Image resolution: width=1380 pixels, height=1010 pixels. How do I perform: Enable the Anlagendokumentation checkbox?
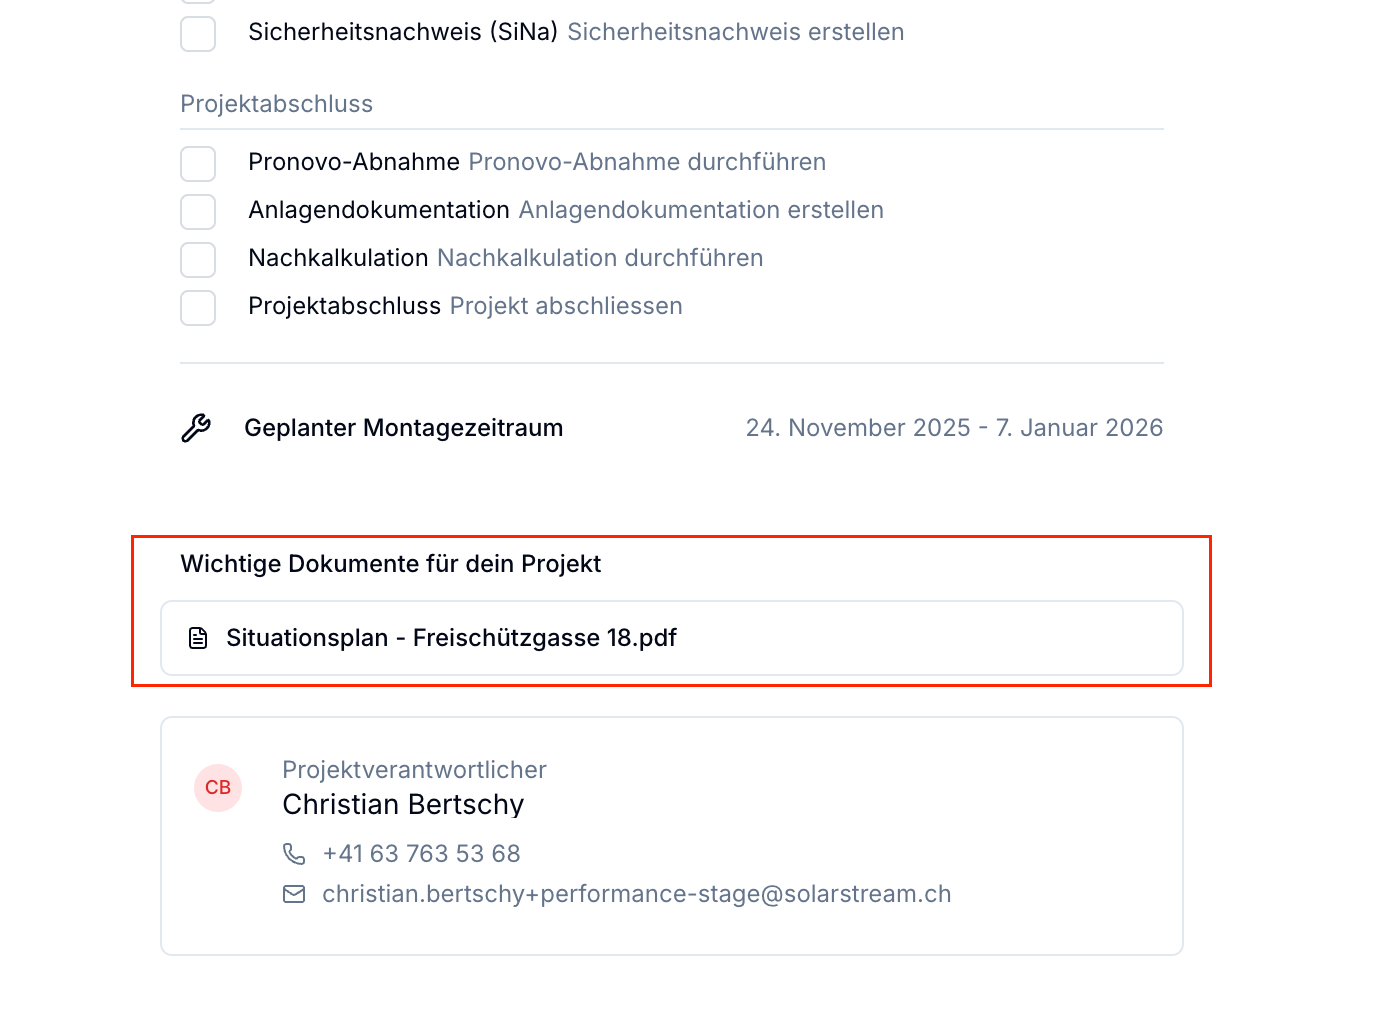coord(198,211)
